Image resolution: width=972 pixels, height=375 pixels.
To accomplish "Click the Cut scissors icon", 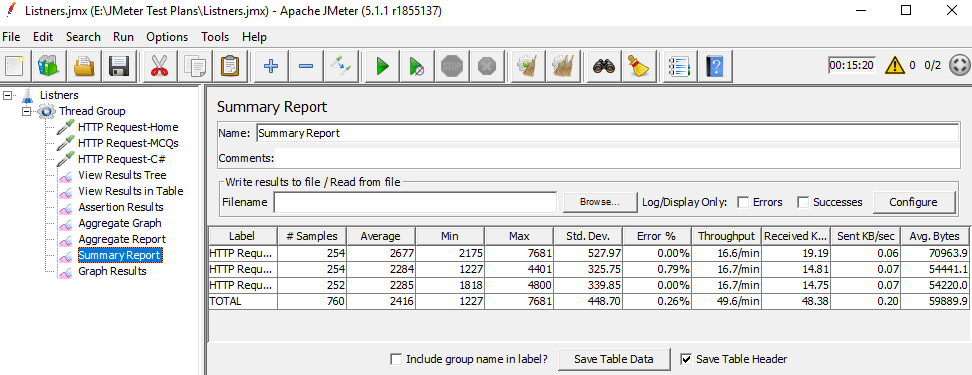I will click(159, 65).
